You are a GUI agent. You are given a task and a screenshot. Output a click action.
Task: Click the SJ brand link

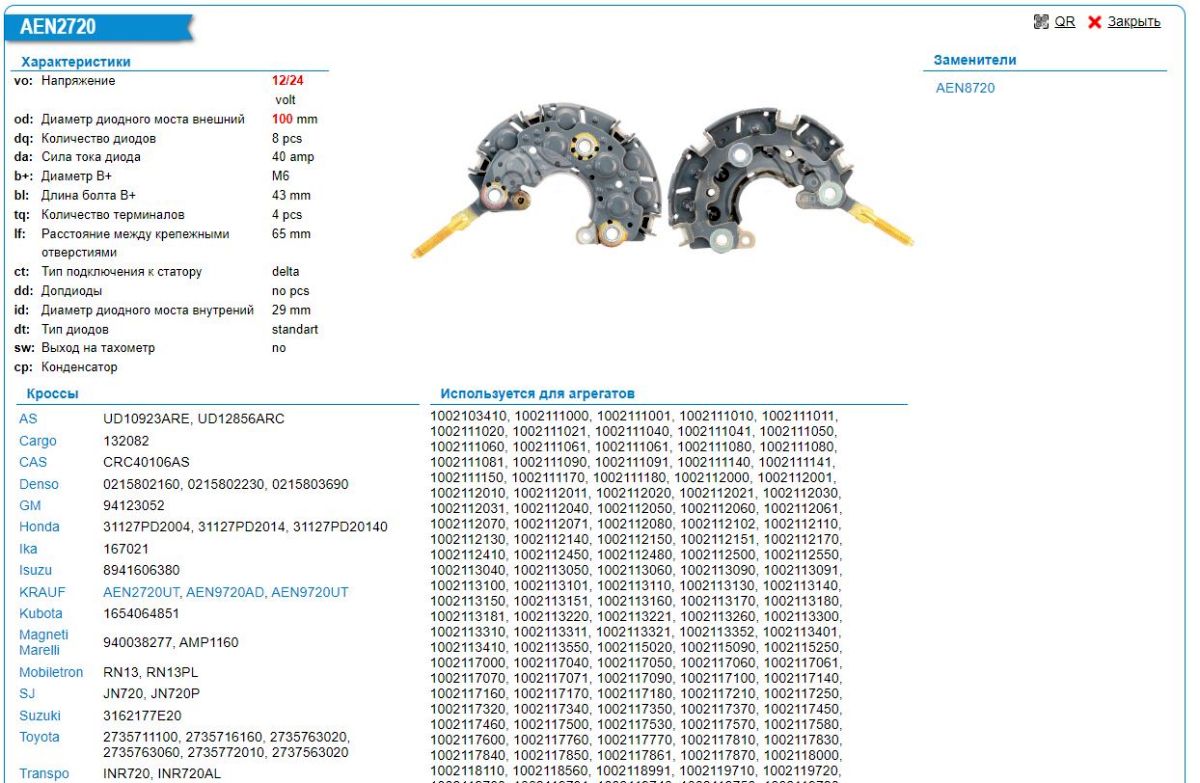tap(27, 693)
